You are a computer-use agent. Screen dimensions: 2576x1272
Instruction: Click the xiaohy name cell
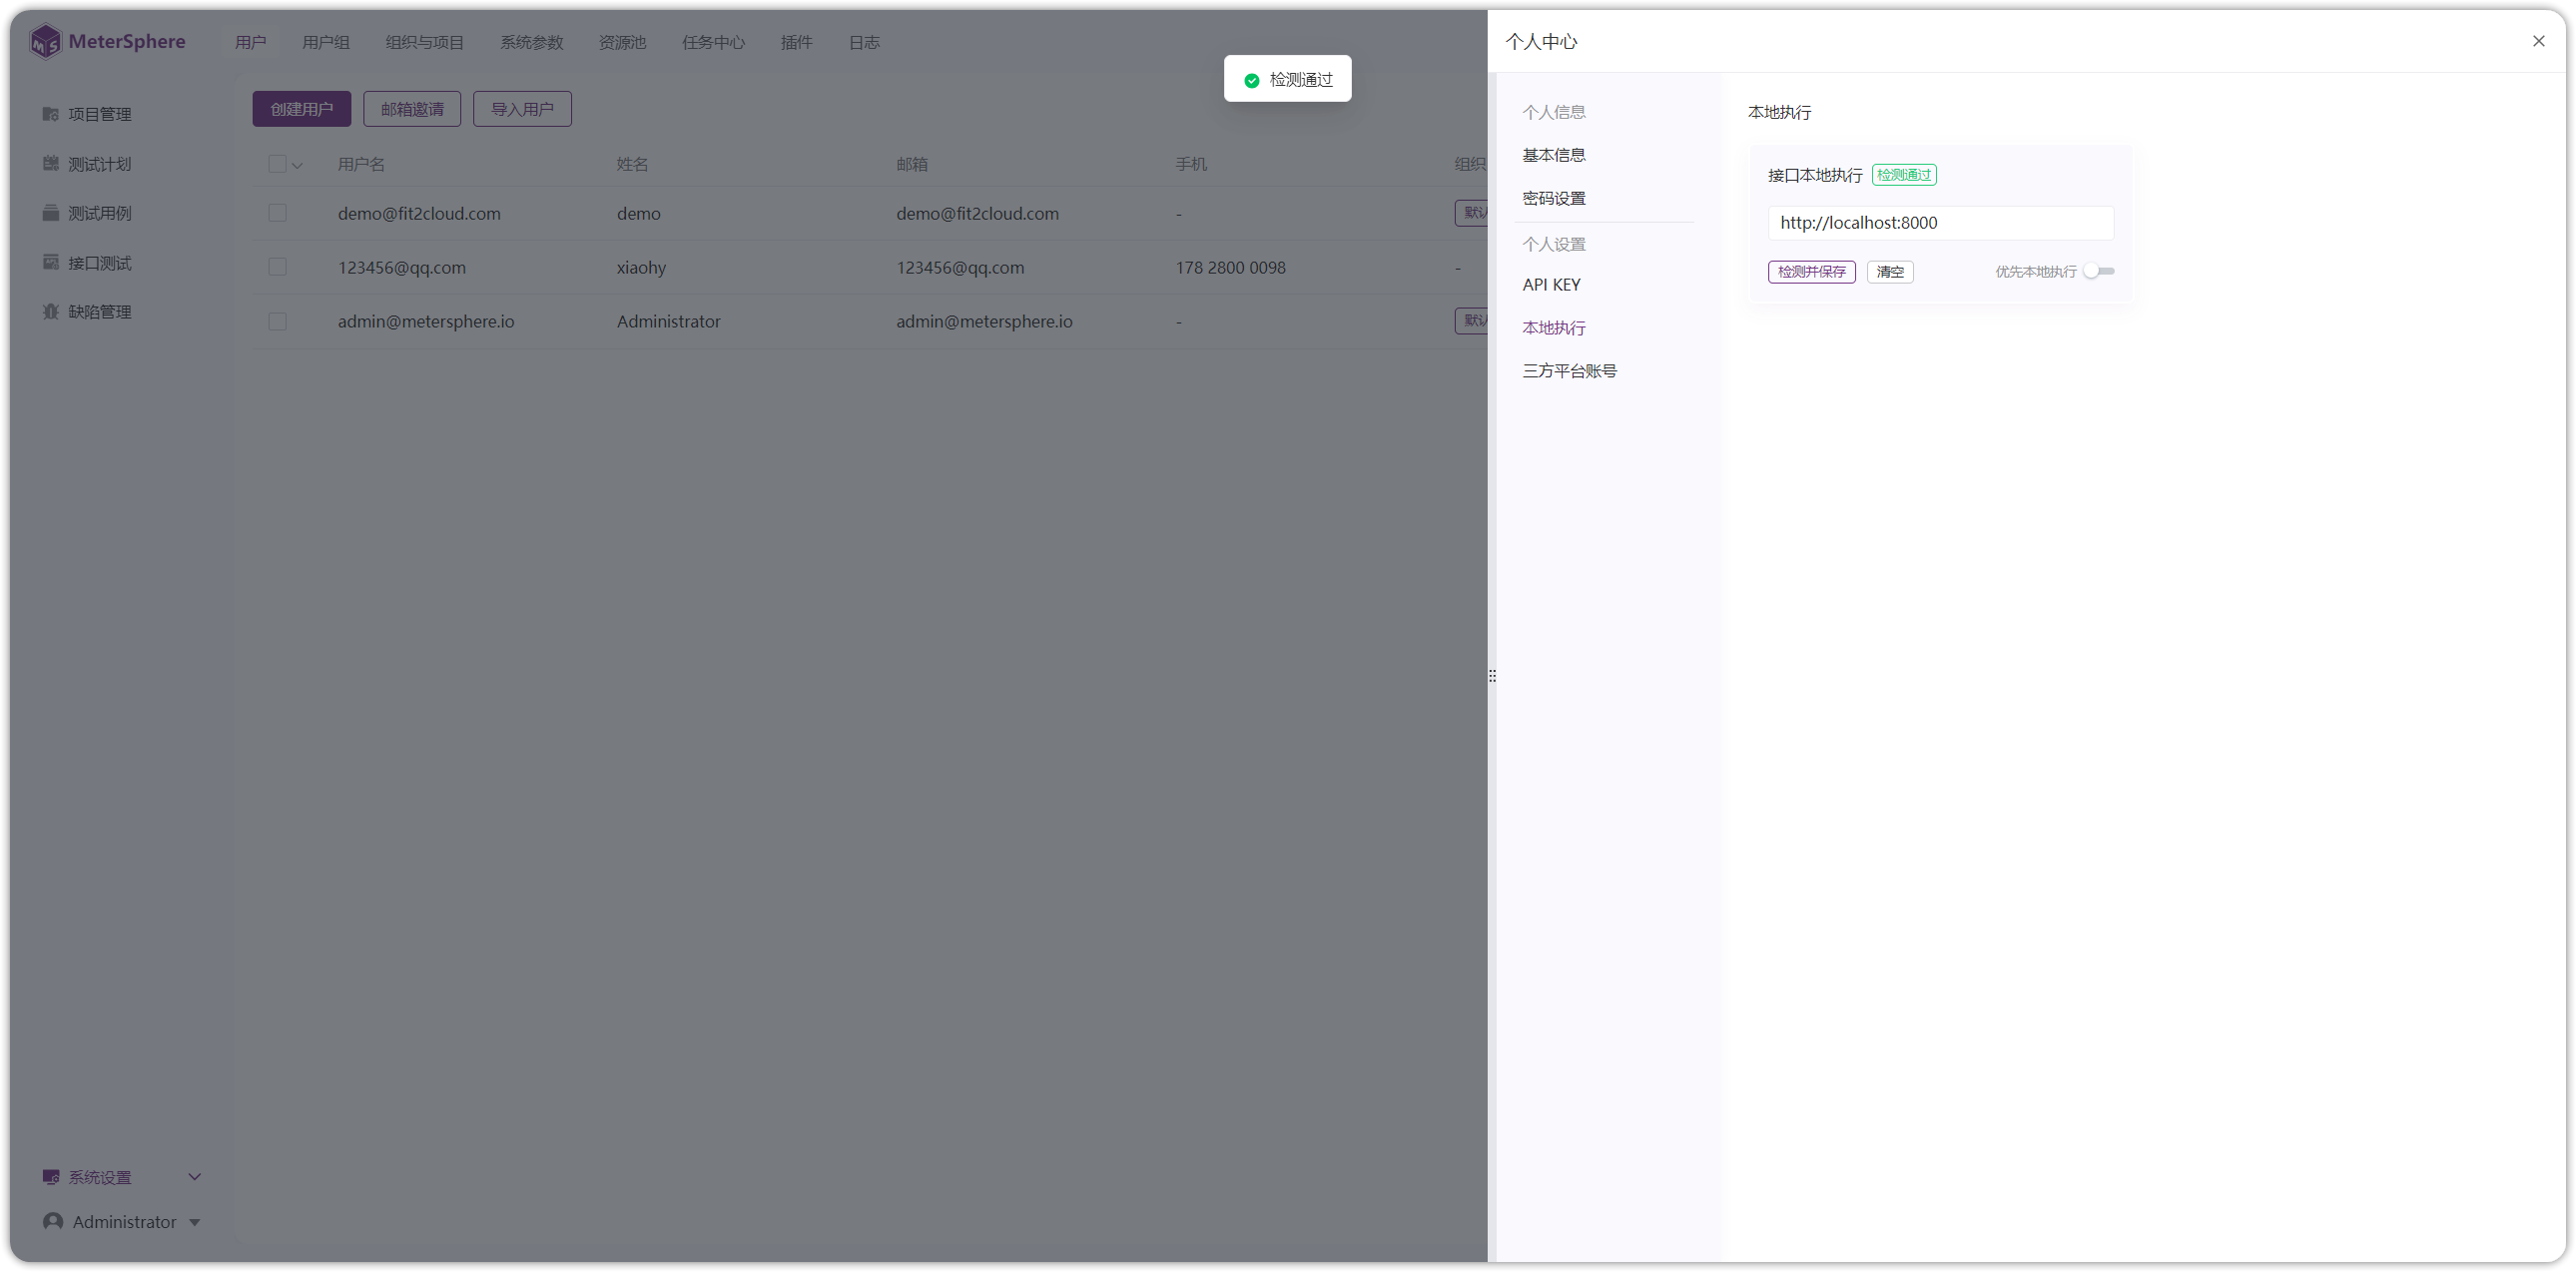[x=641, y=267]
